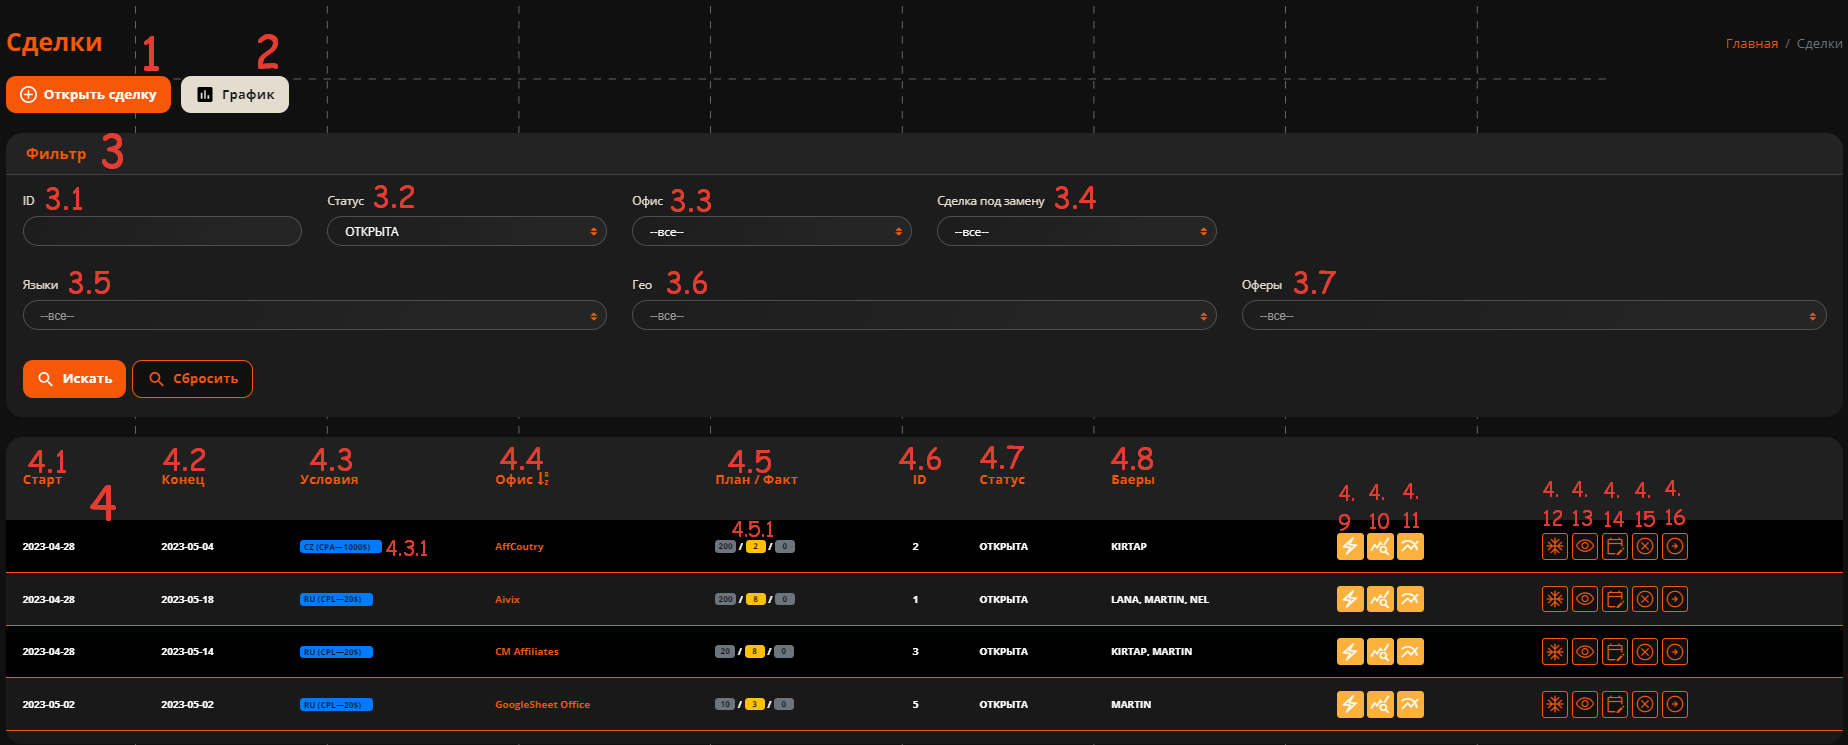1848x745 pixels.
Task: Click calendar-edit icon in Aivix row
Action: click(1615, 599)
